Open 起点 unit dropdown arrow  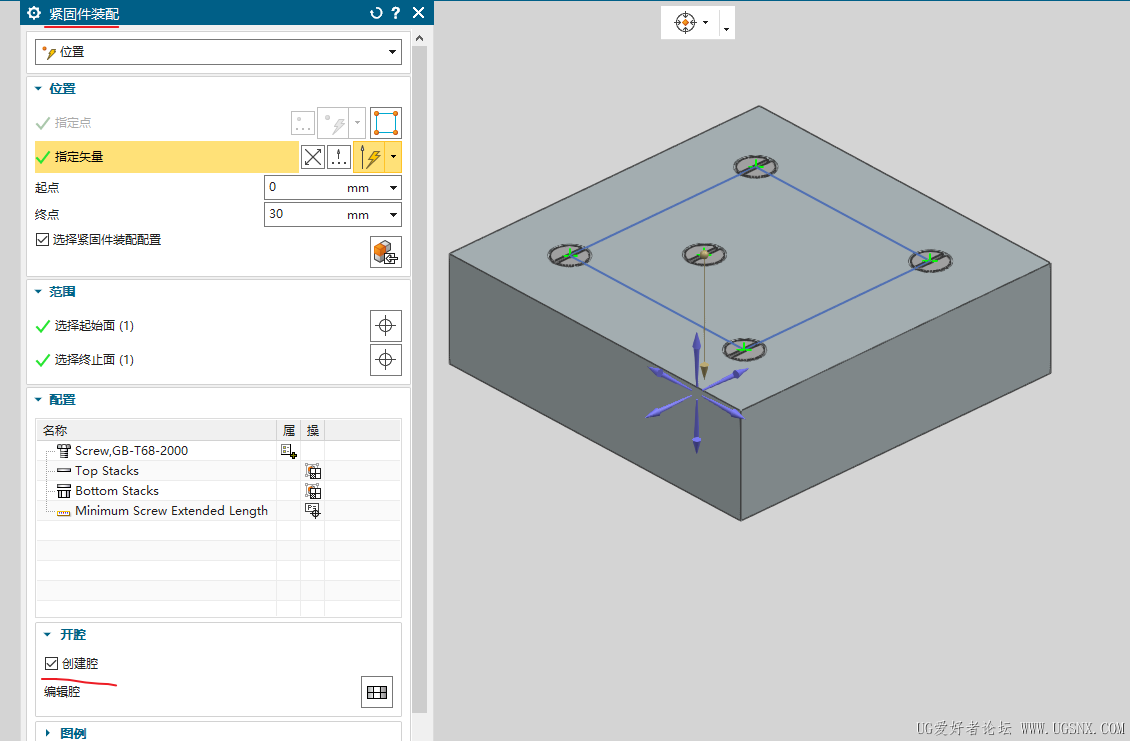pos(393,187)
